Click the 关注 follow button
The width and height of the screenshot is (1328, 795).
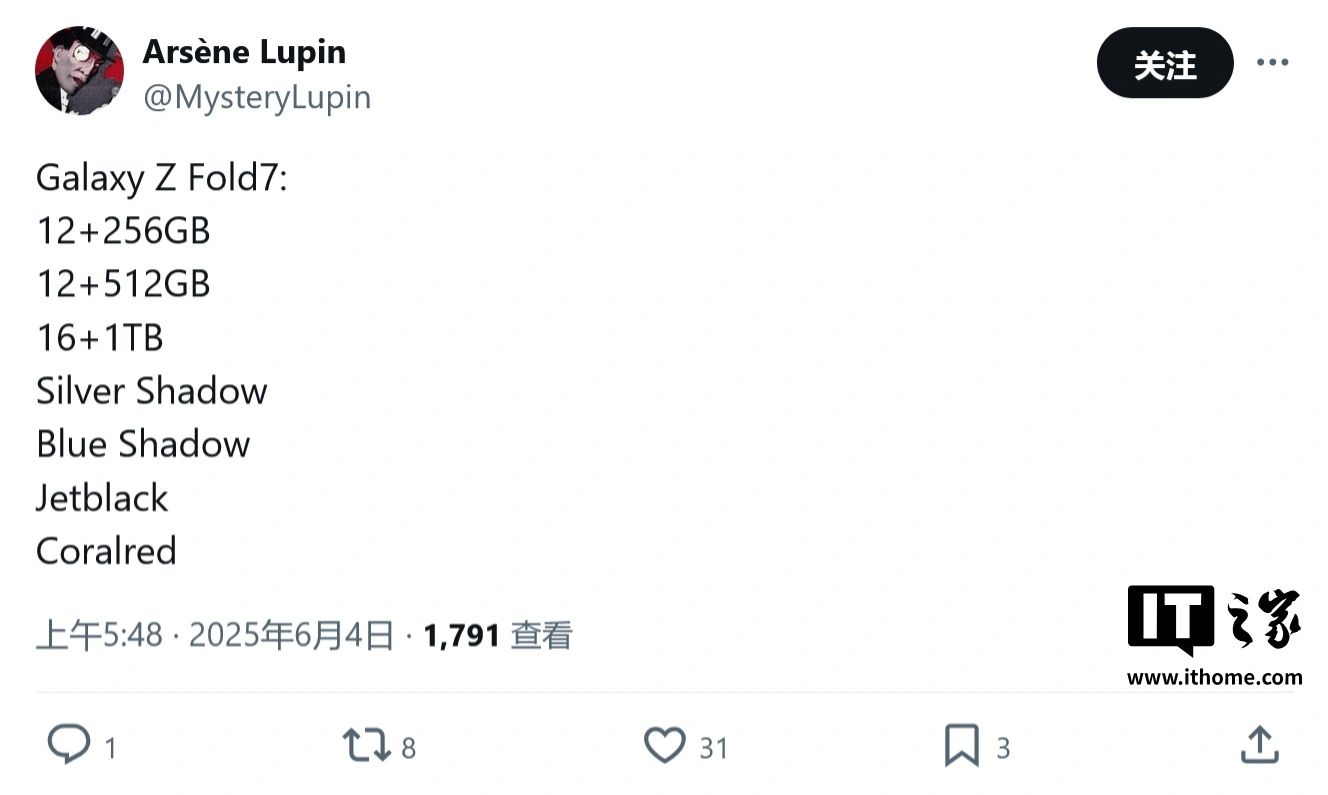(x=1165, y=63)
